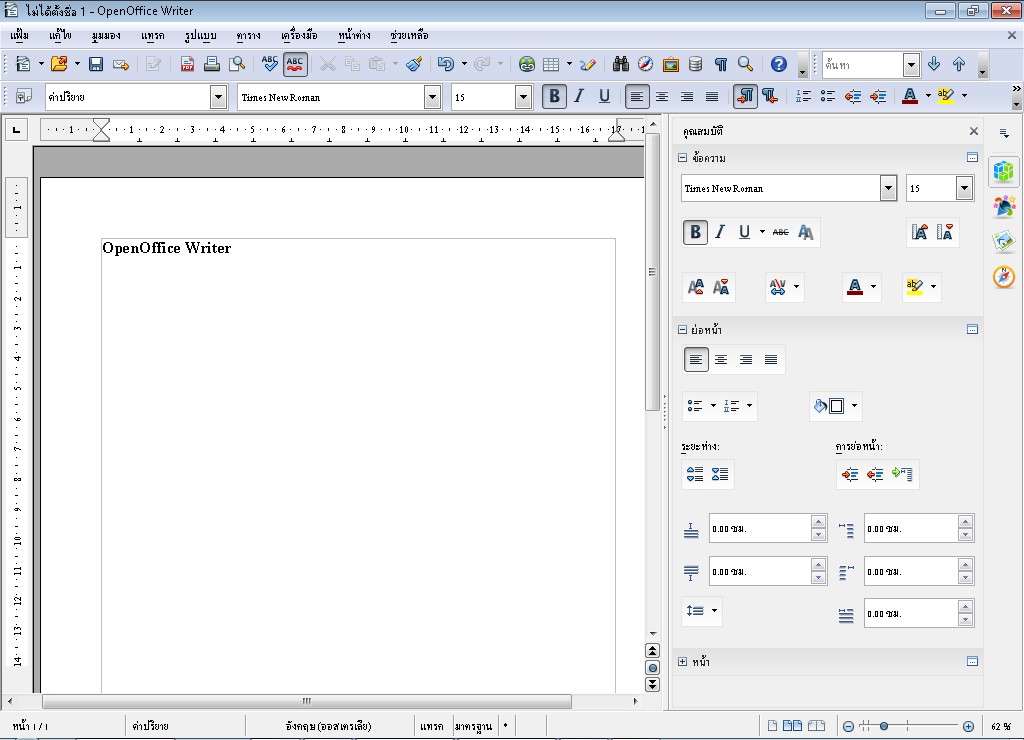Click the อังกฤษ (ออสเตรเลีย) language in the status bar
Image resolution: width=1024 pixels, height=740 pixels.
[x=328, y=726]
